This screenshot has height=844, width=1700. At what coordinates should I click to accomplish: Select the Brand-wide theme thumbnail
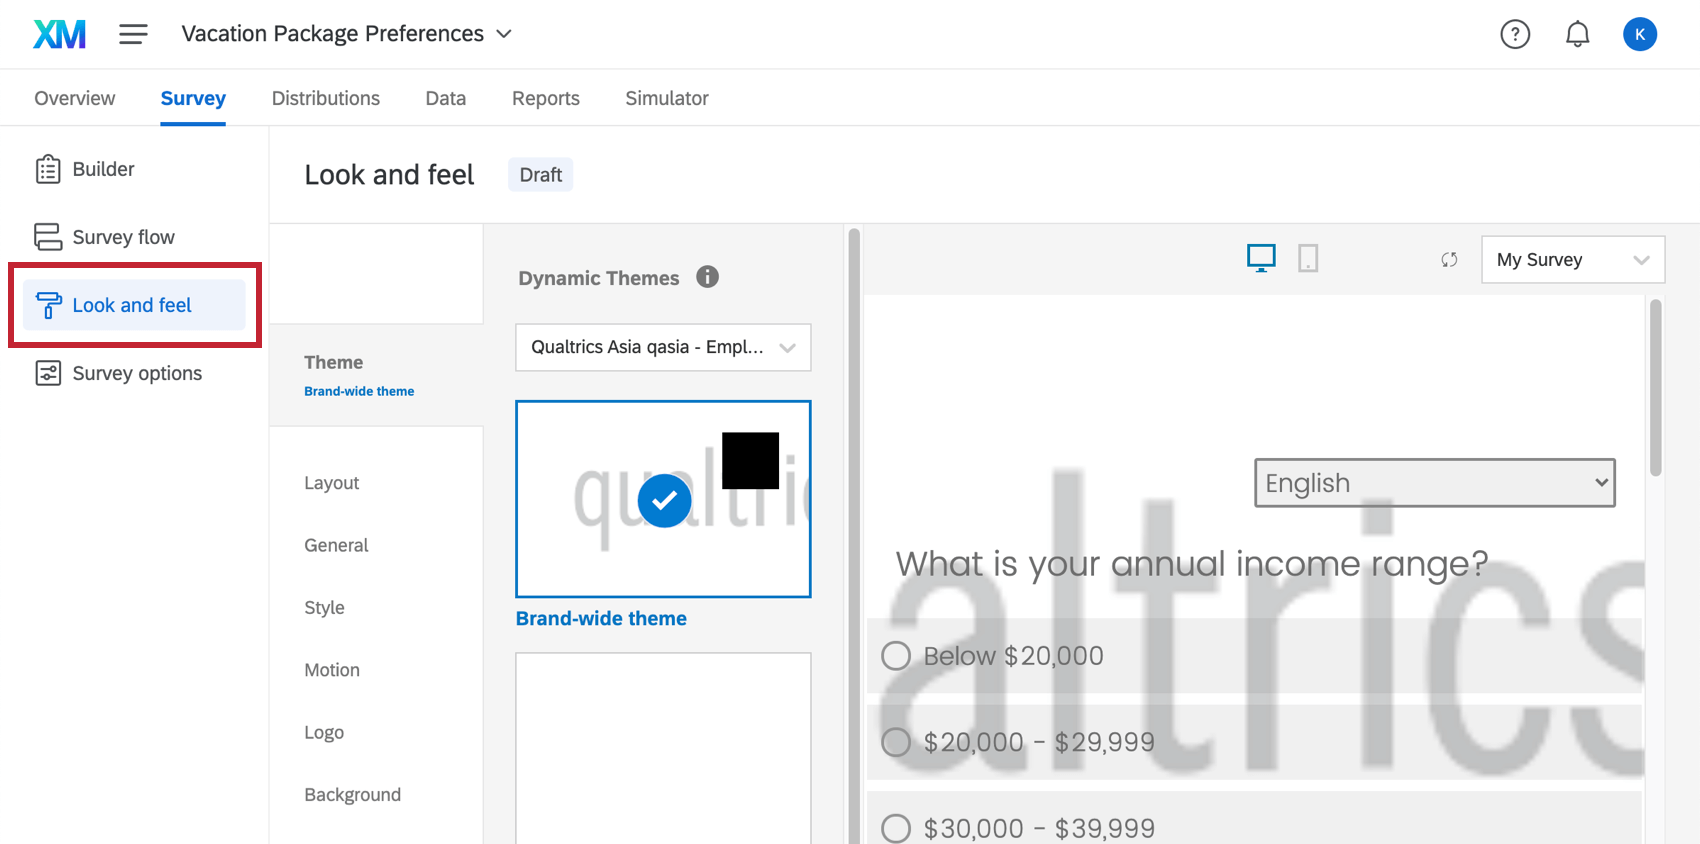663,499
